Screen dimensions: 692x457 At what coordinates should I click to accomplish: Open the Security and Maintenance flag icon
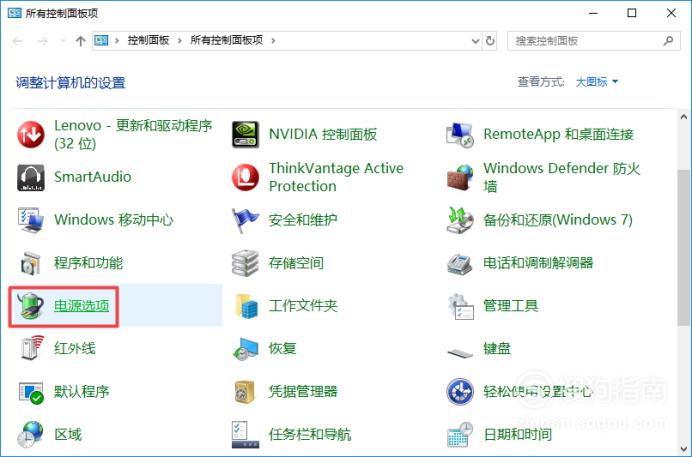pyautogui.click(x=245, y=220)
